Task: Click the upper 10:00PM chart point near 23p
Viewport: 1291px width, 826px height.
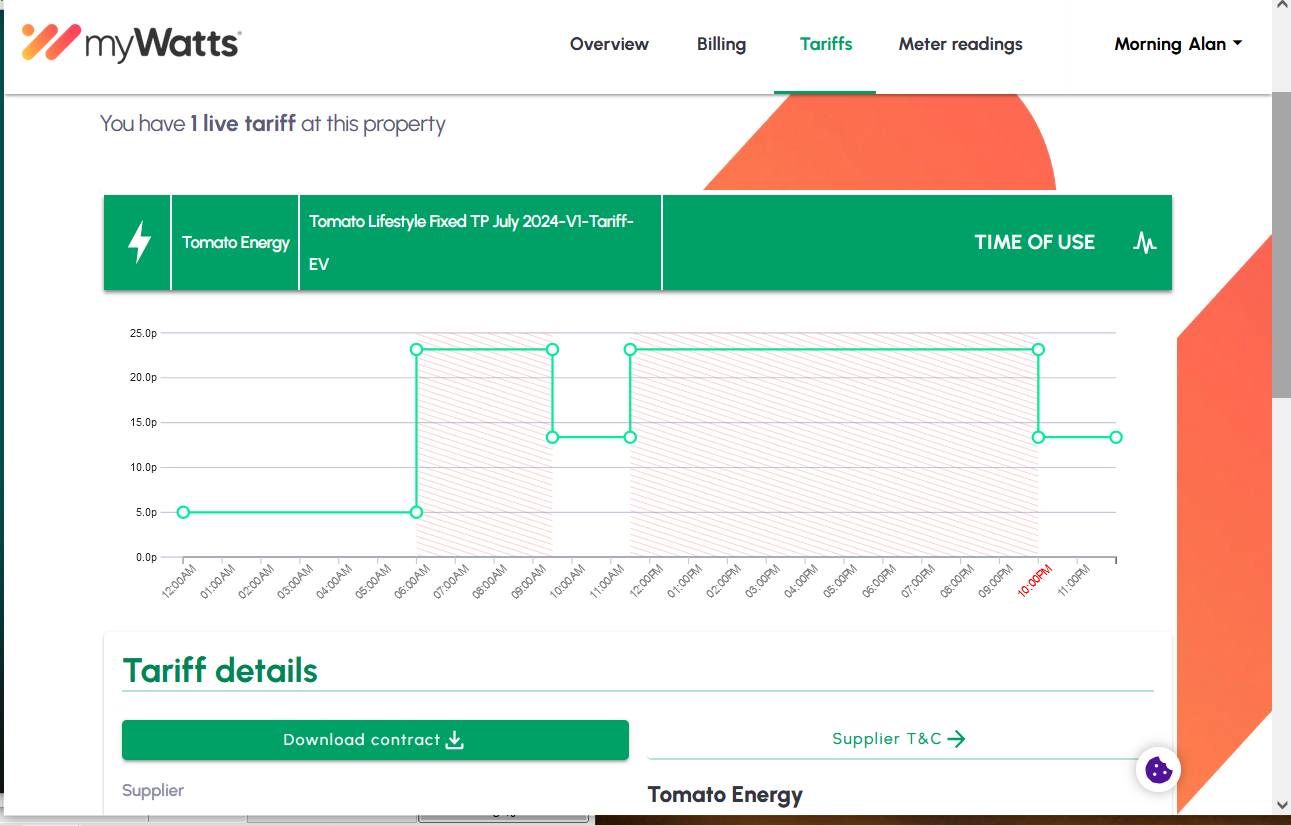Action: 1038,349
